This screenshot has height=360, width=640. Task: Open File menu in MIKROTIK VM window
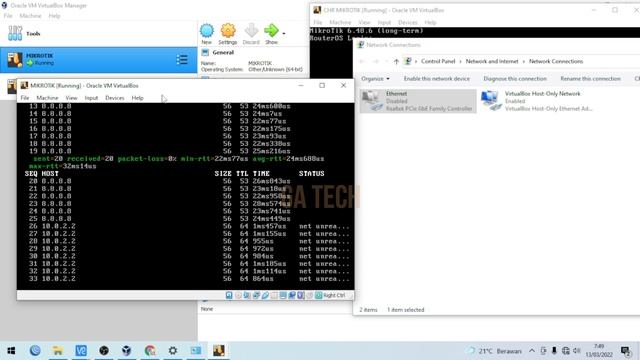point(25,98)
